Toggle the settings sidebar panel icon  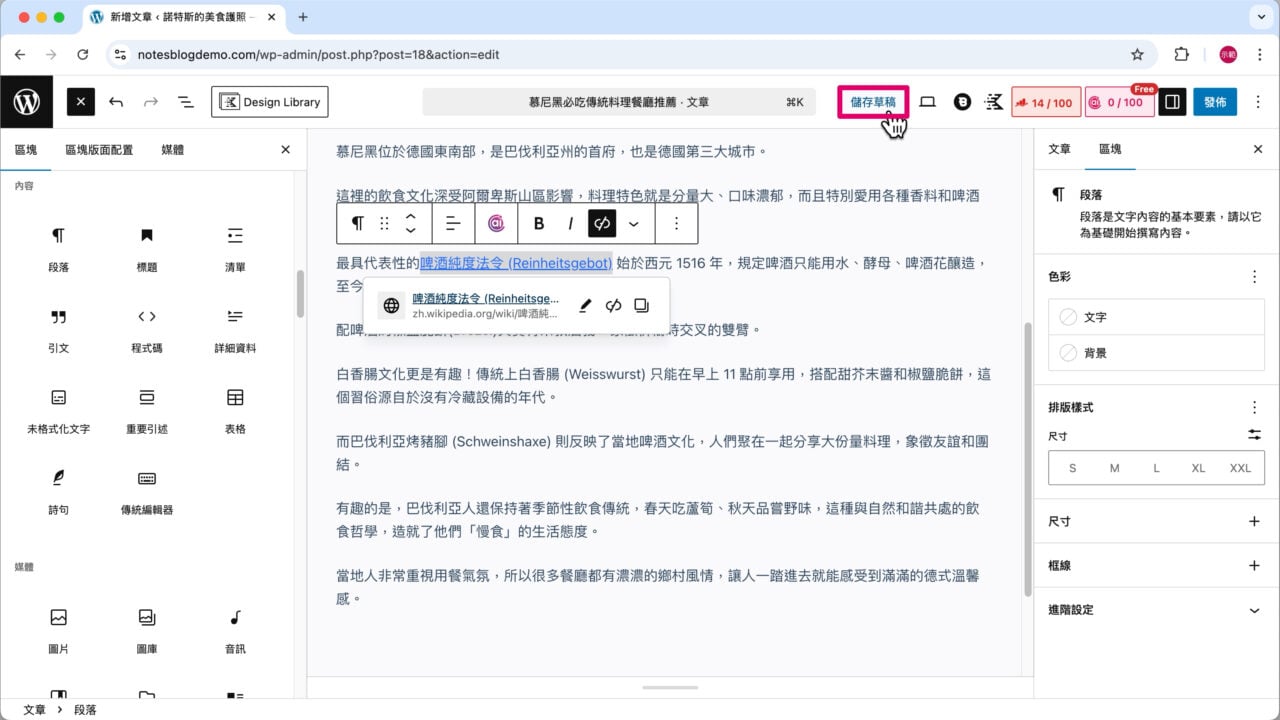(x=1171, y=101)
